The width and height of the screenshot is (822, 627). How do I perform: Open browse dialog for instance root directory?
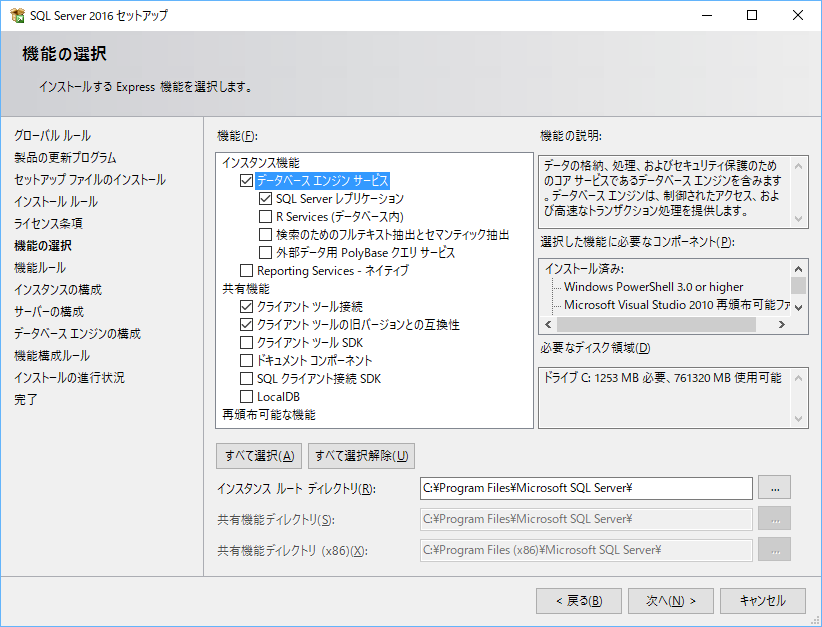(775, 488)
